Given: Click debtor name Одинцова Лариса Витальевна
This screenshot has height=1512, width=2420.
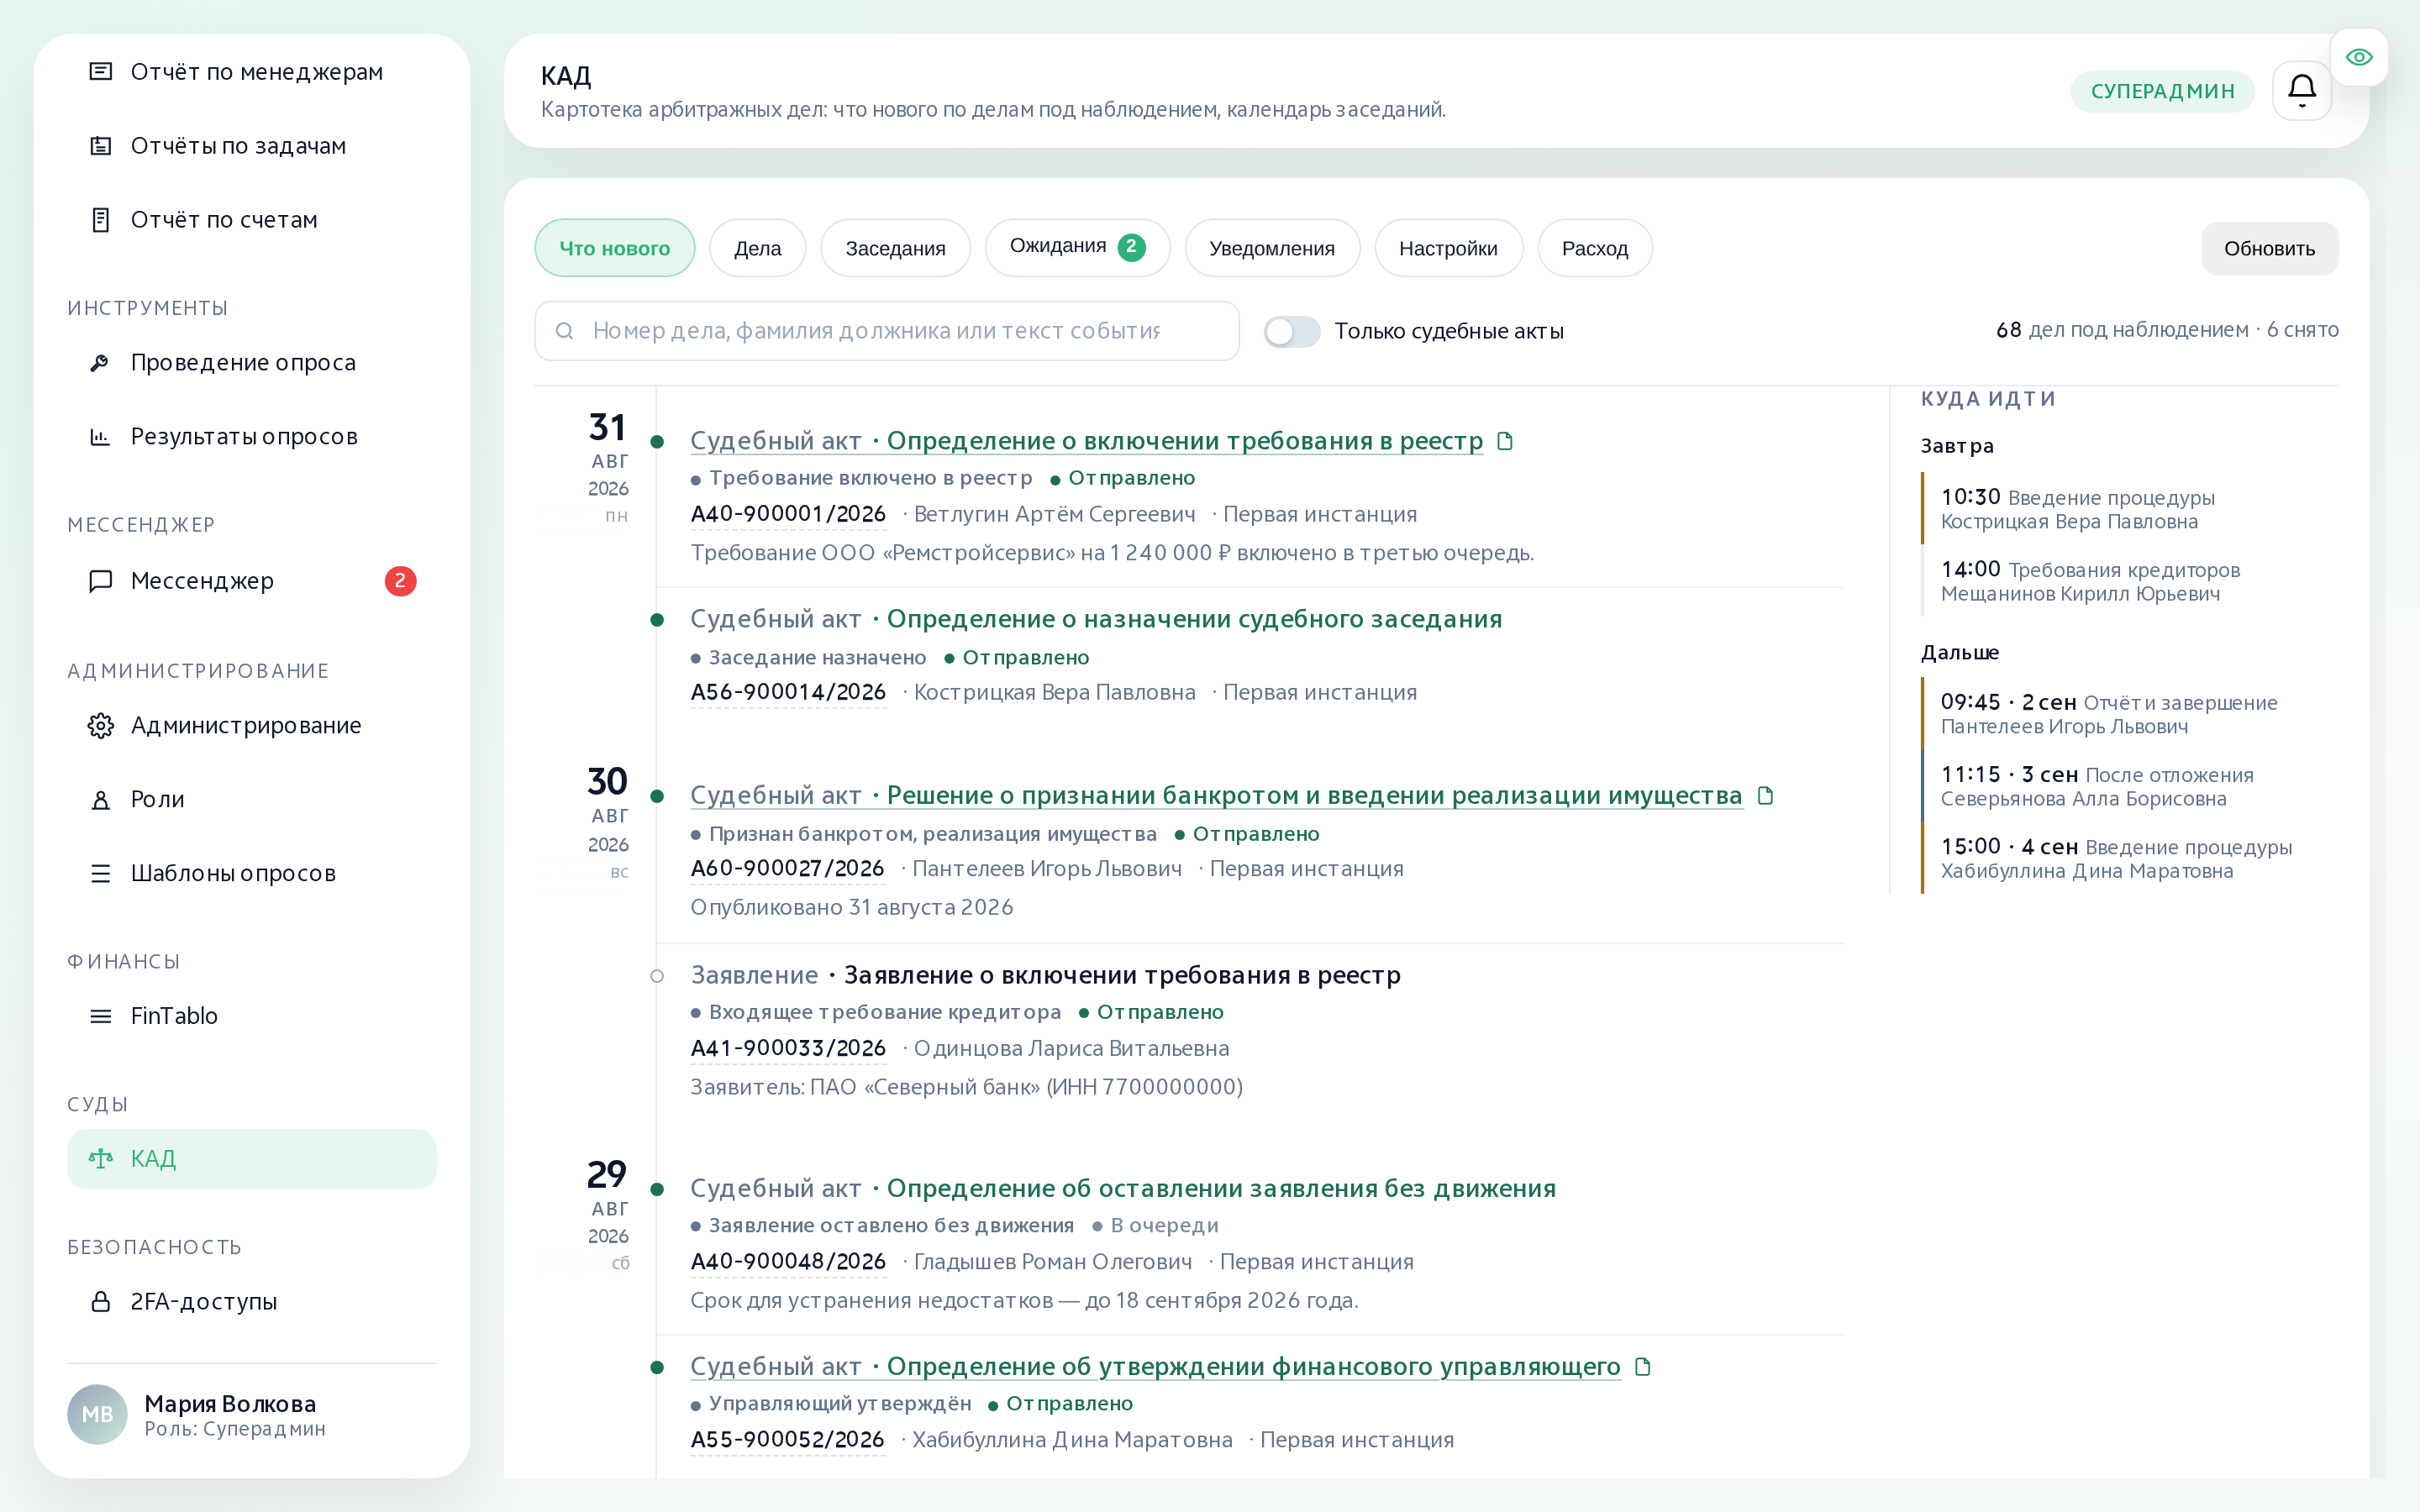Looking at the screenshot, I should [1071, 1048].
